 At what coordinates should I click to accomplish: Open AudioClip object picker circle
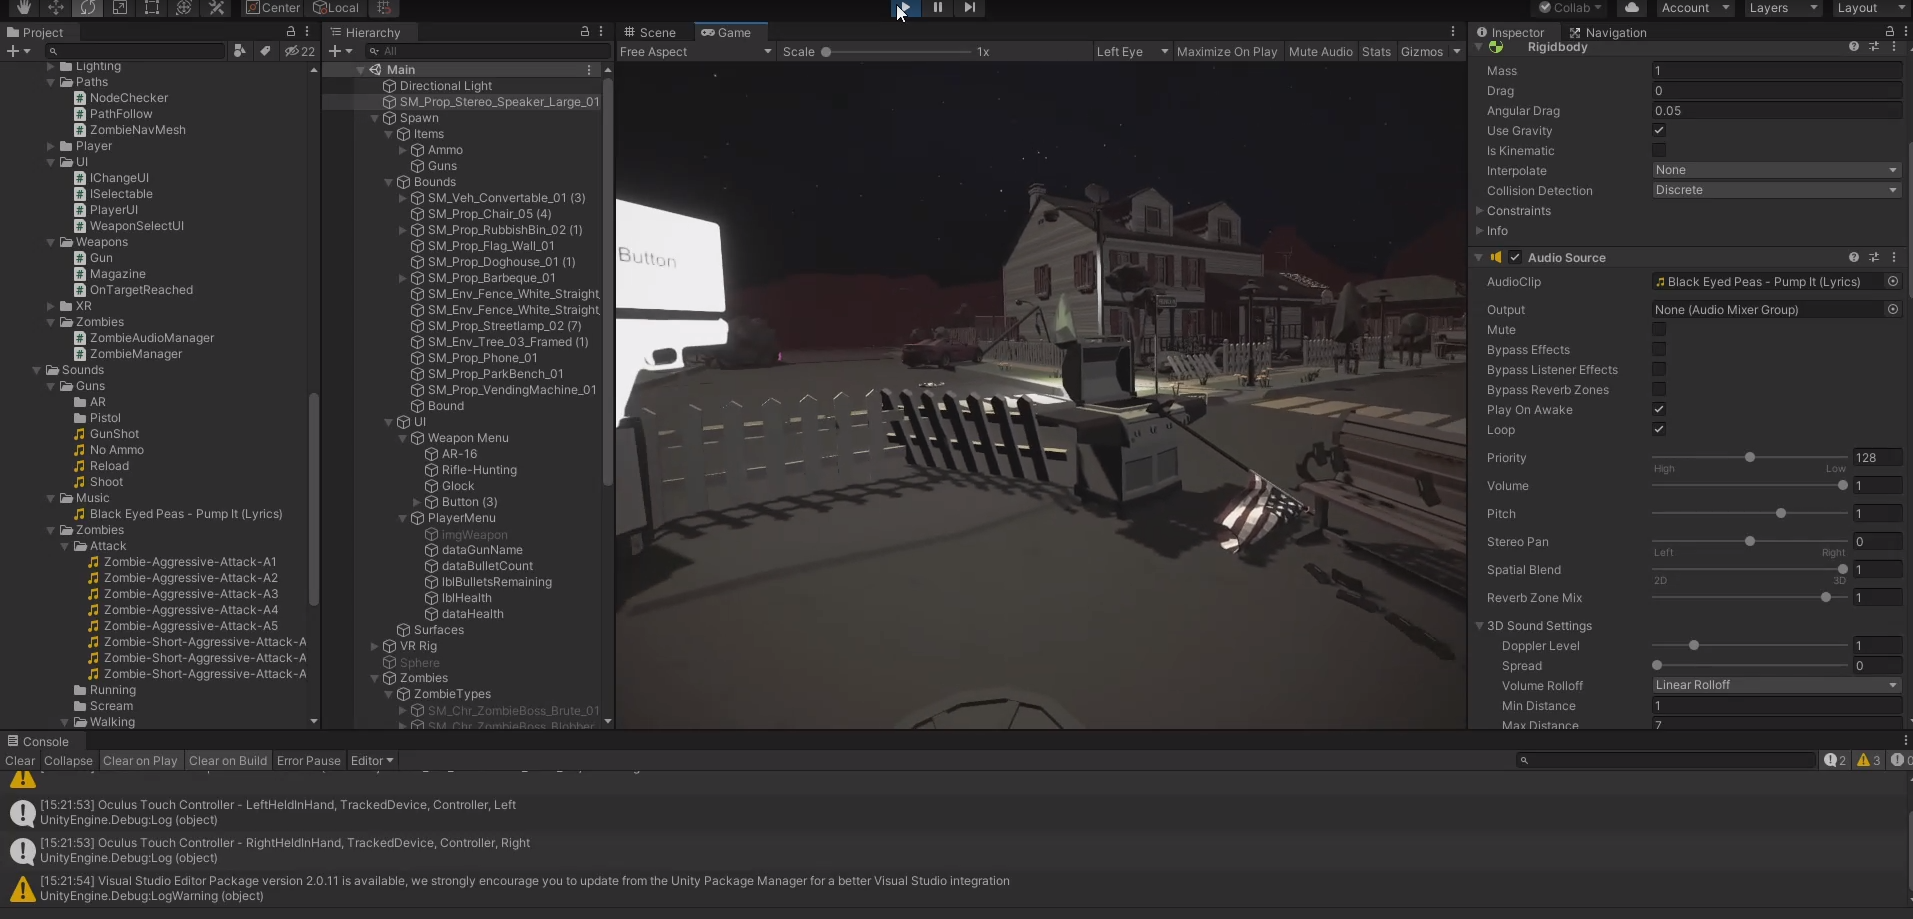coord(1893,282)
